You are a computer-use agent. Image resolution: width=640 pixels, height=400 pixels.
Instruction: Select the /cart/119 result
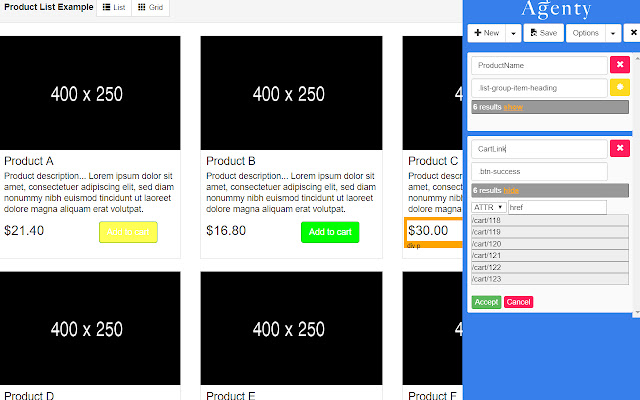[x=550, y=232]
